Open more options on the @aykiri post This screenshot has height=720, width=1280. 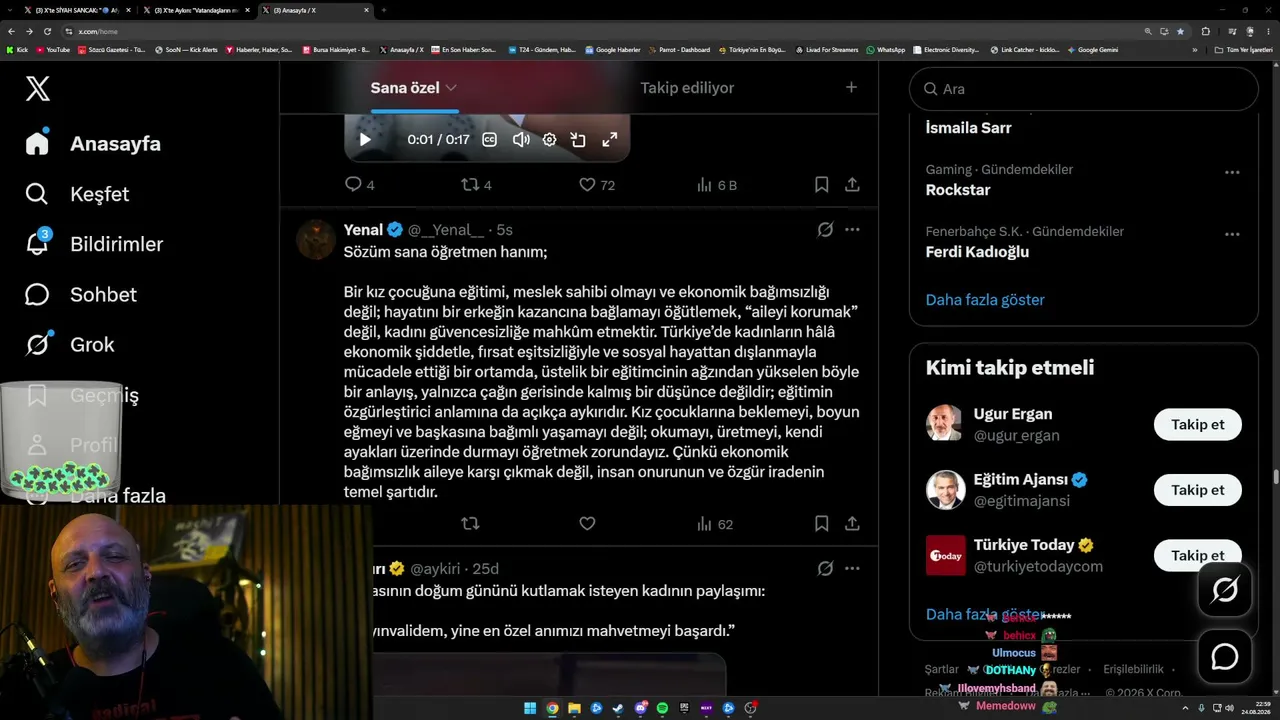852,569
